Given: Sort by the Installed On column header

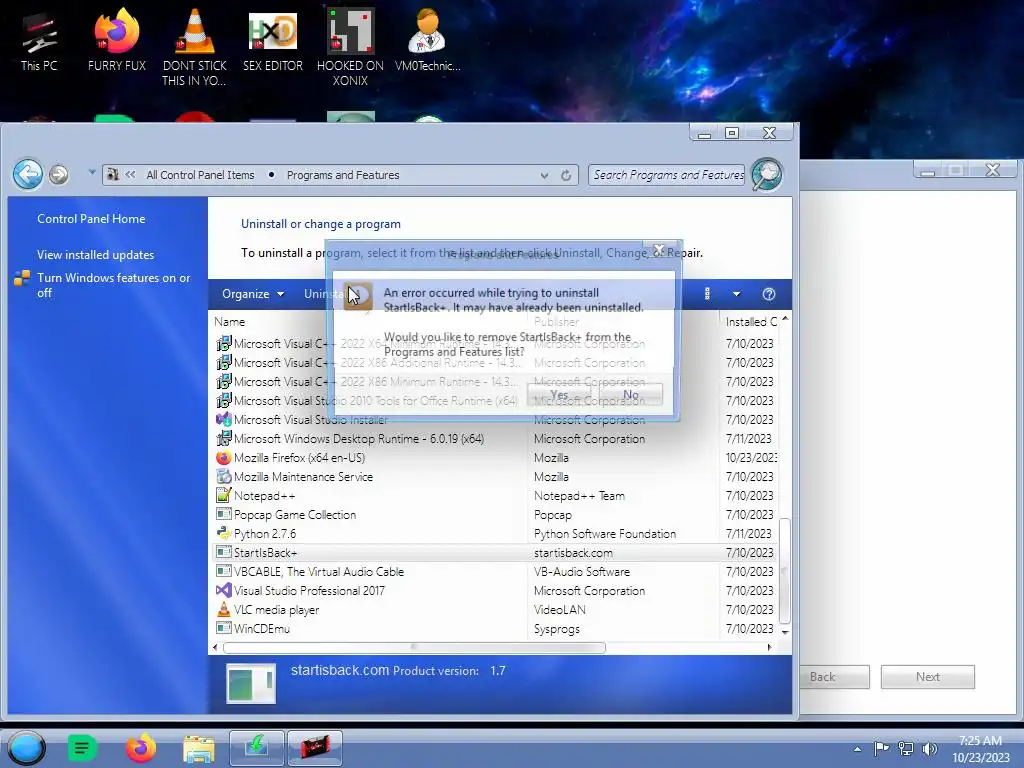Looking at the screenshot, I should [x=751, y=321].
